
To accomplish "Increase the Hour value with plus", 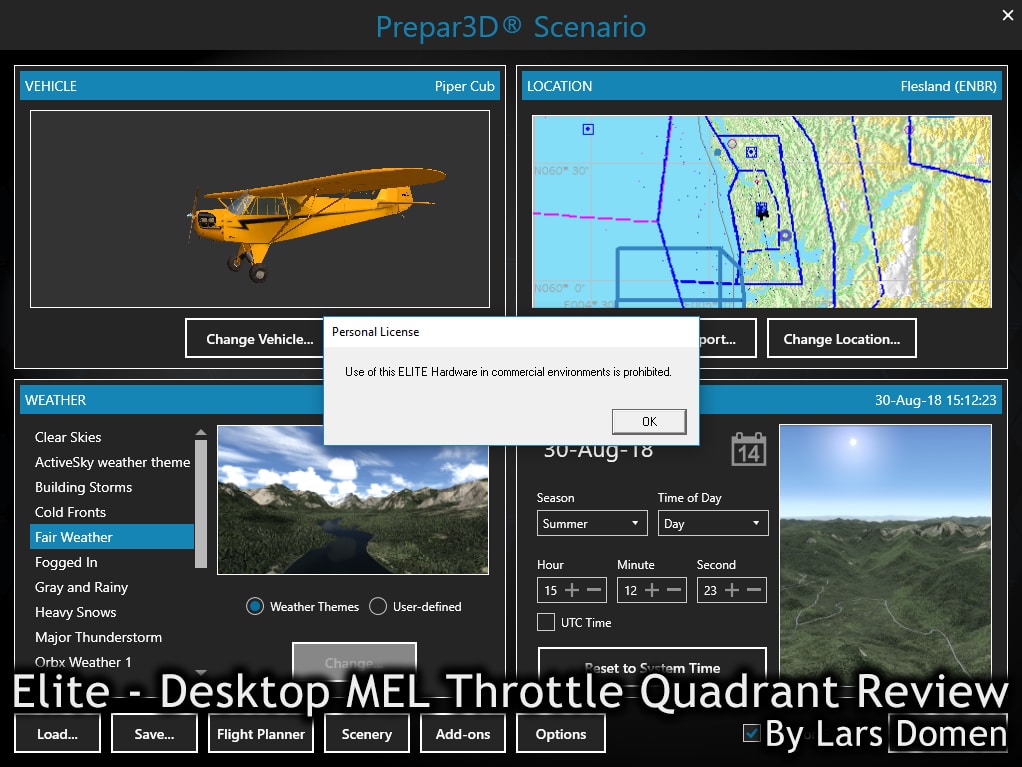I will (572, 590).
